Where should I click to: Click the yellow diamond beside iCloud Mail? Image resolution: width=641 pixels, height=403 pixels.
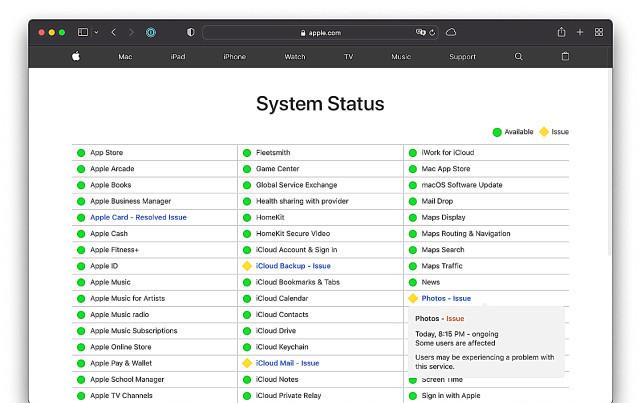coord(247,363)
